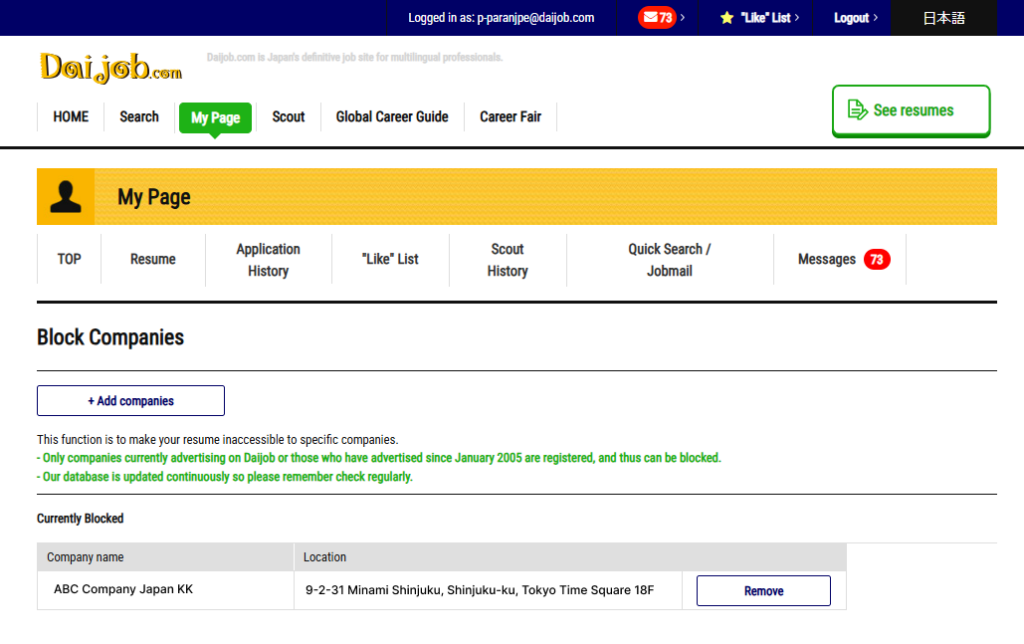Open the Application History tab
The height and width of the screenshot is (644, 1024).
[268, 260]
